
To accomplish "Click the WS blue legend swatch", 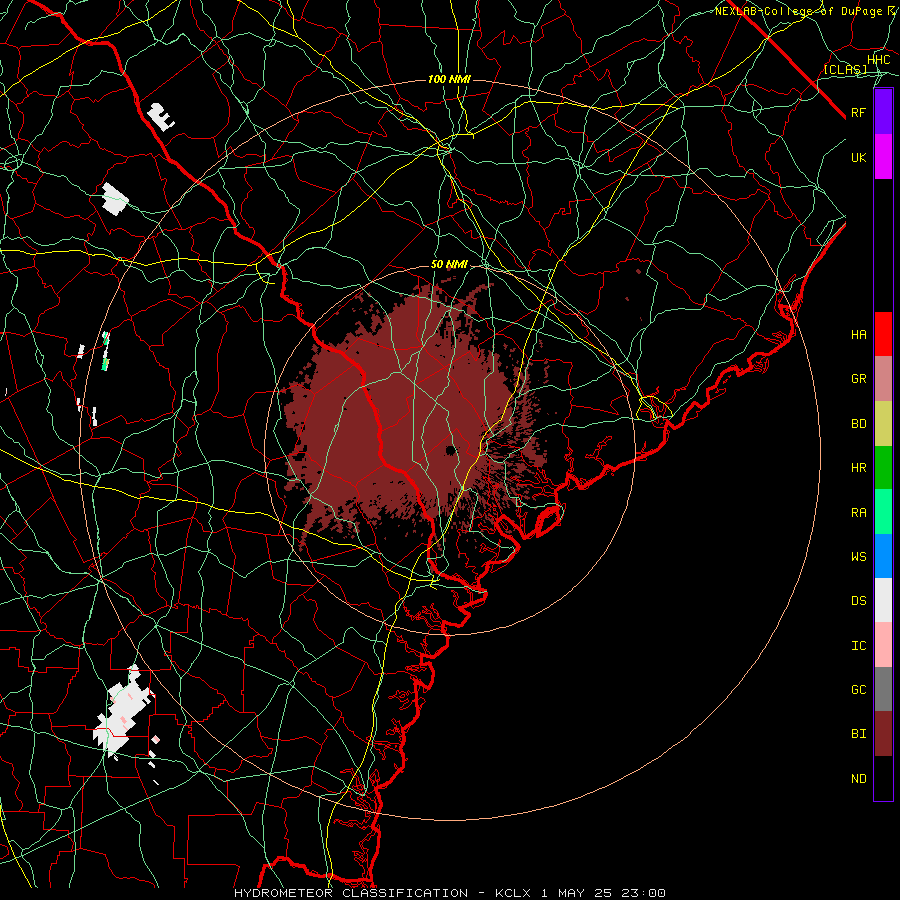I will (x=883, y=556).
